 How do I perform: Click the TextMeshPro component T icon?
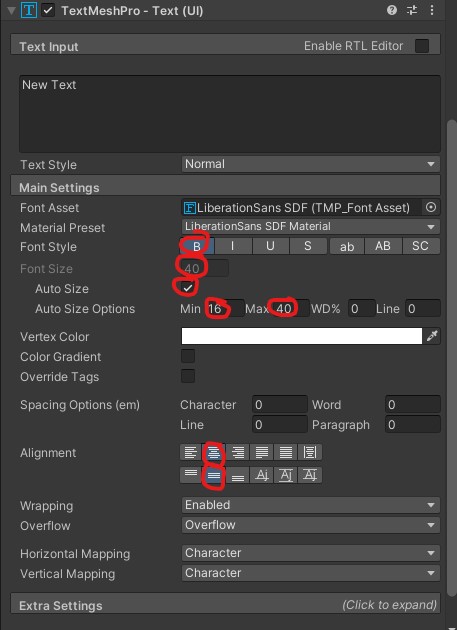pyautogui.click(x=29, y=10)
